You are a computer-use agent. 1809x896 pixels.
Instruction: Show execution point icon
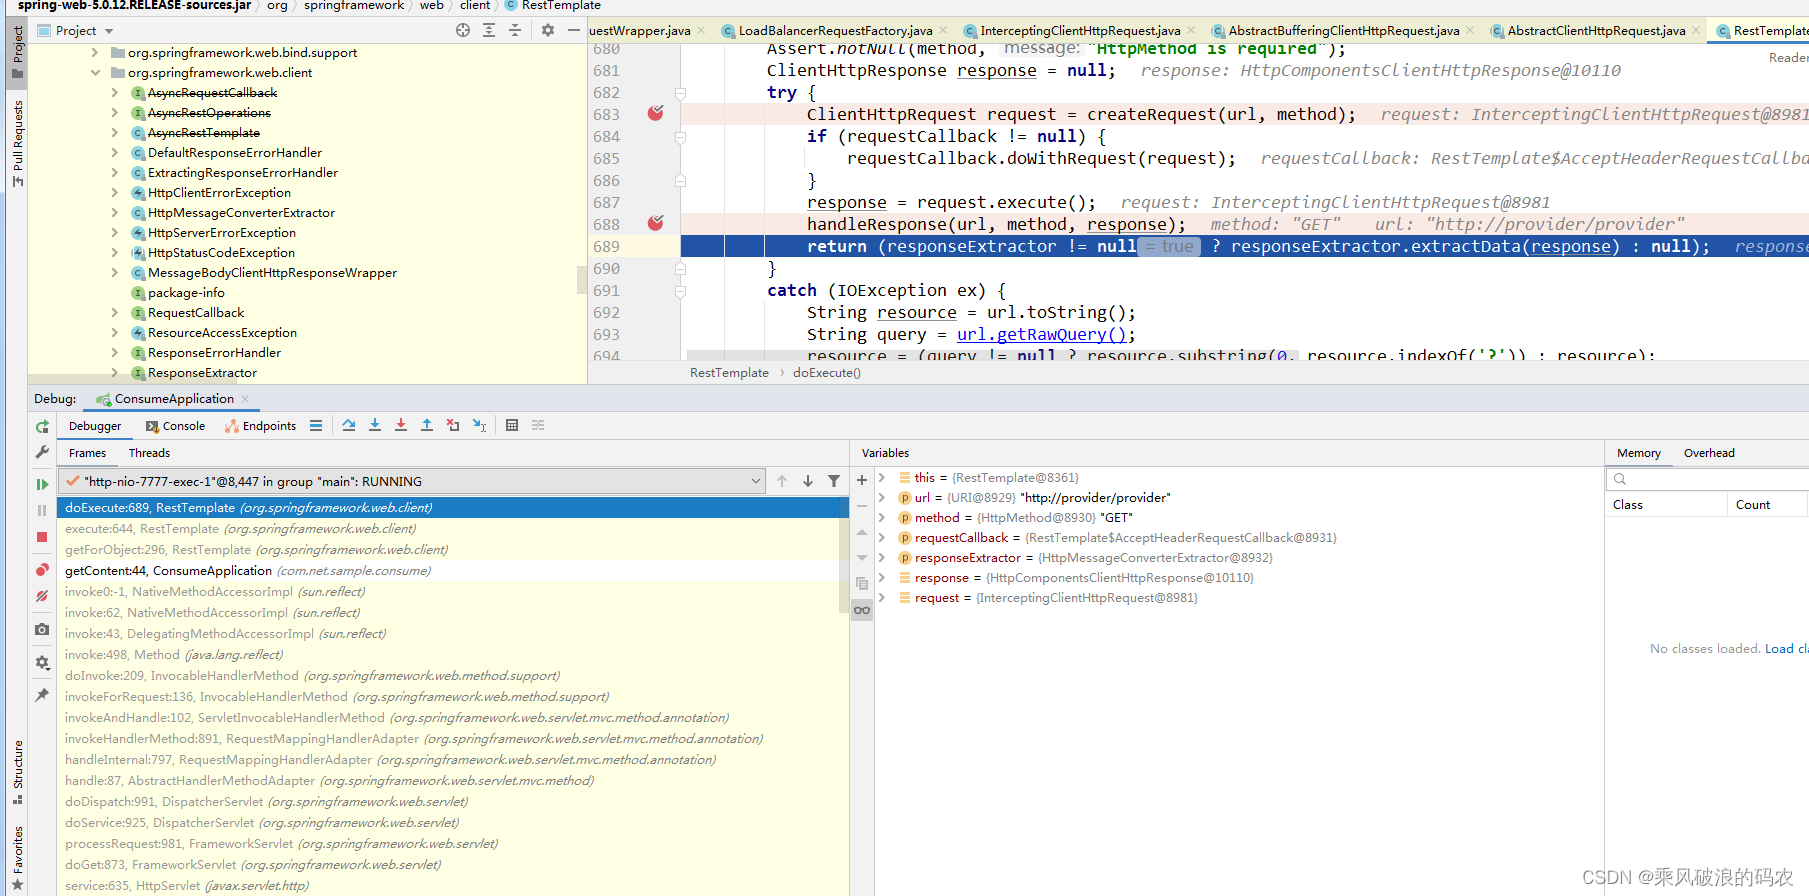[x=316, y=425]
